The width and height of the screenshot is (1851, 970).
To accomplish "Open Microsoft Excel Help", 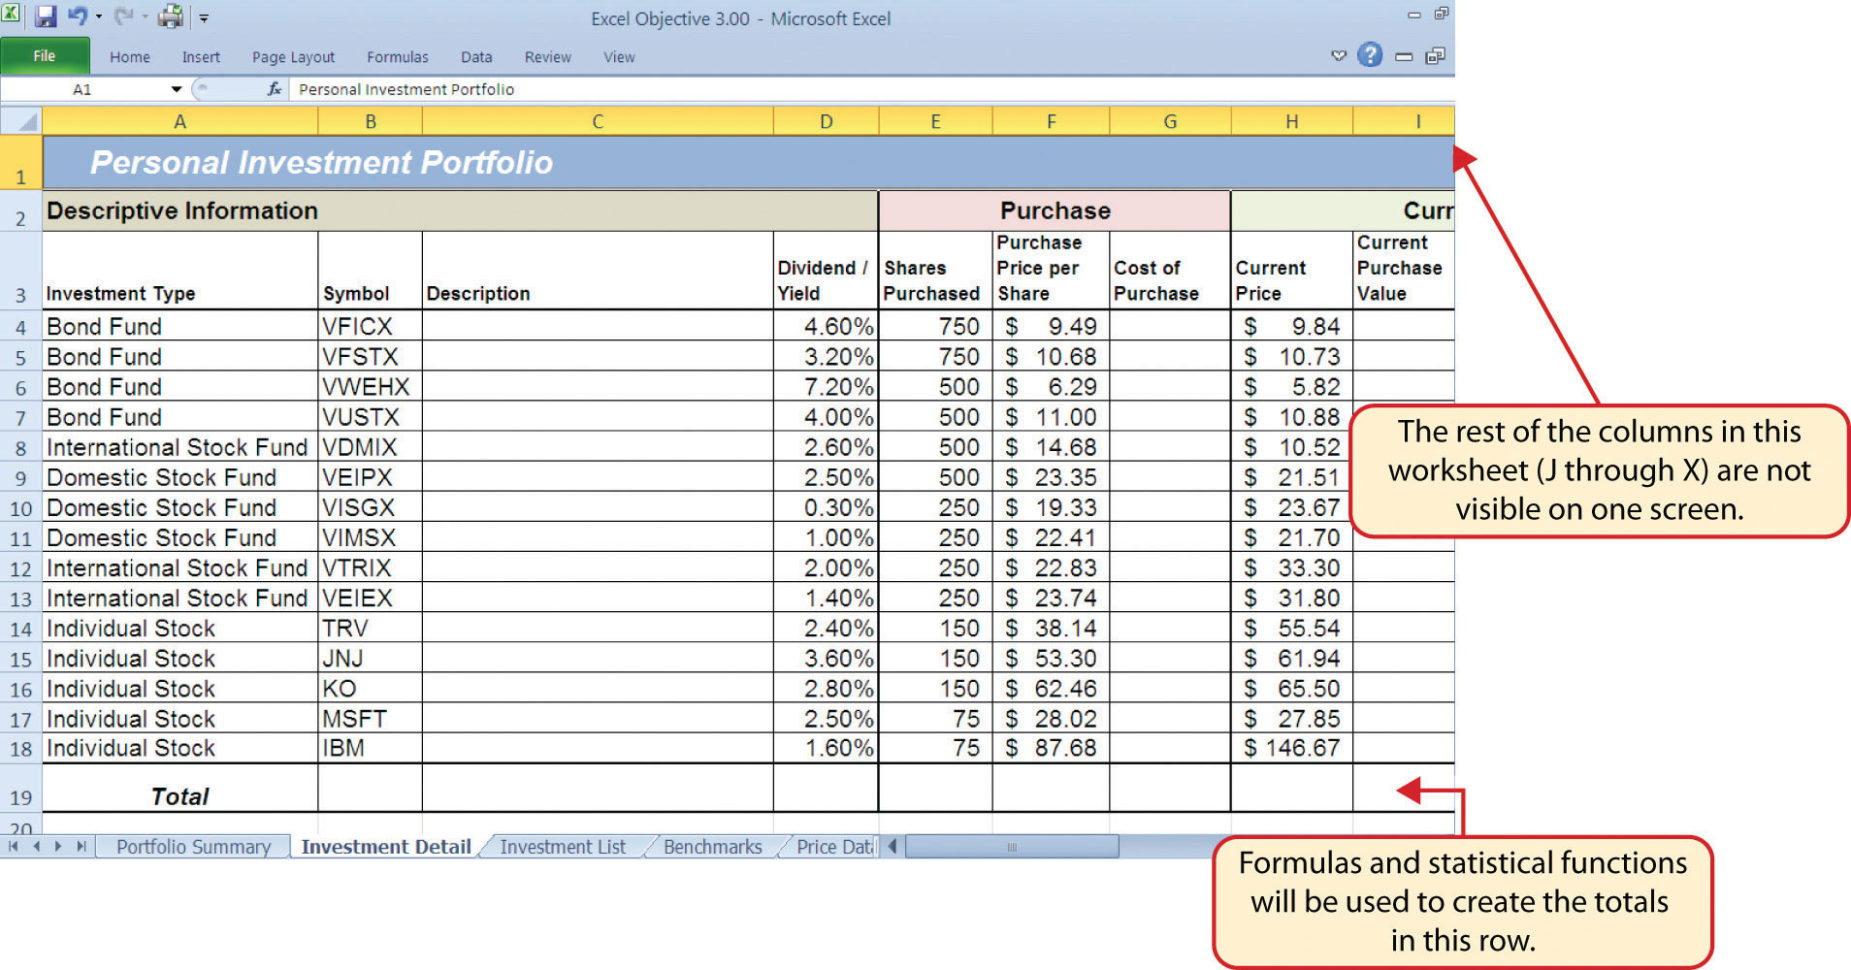I will (x=1369, y=55).
